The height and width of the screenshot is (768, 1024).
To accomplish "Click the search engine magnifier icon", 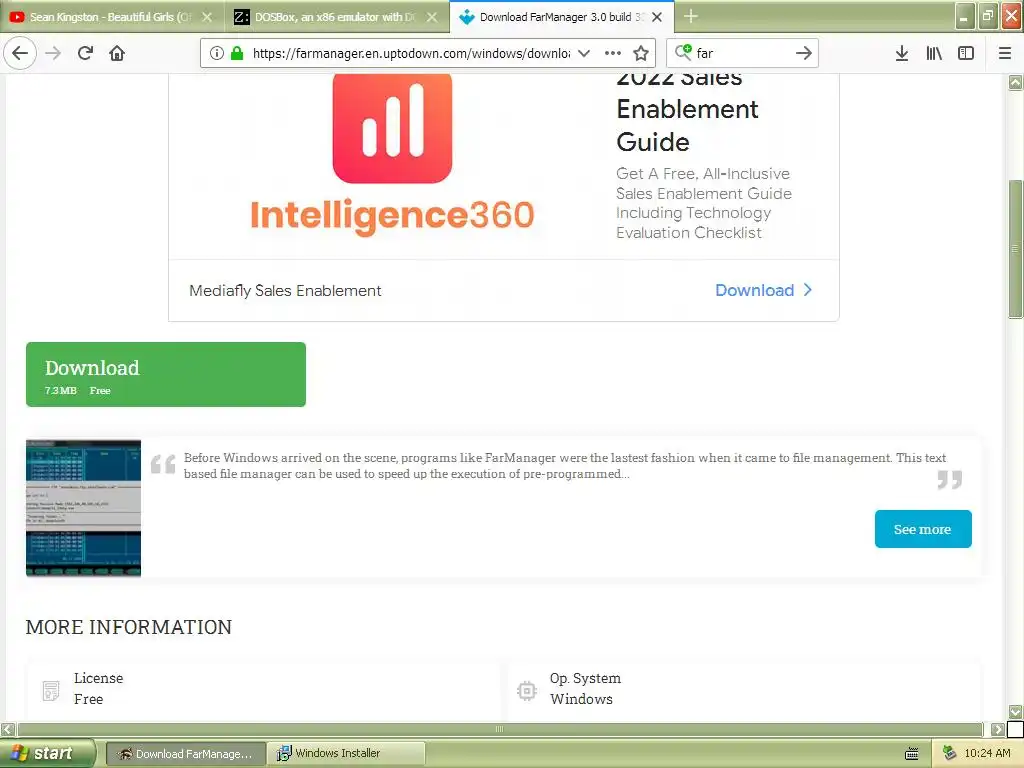I will click(x=683, y=52).
